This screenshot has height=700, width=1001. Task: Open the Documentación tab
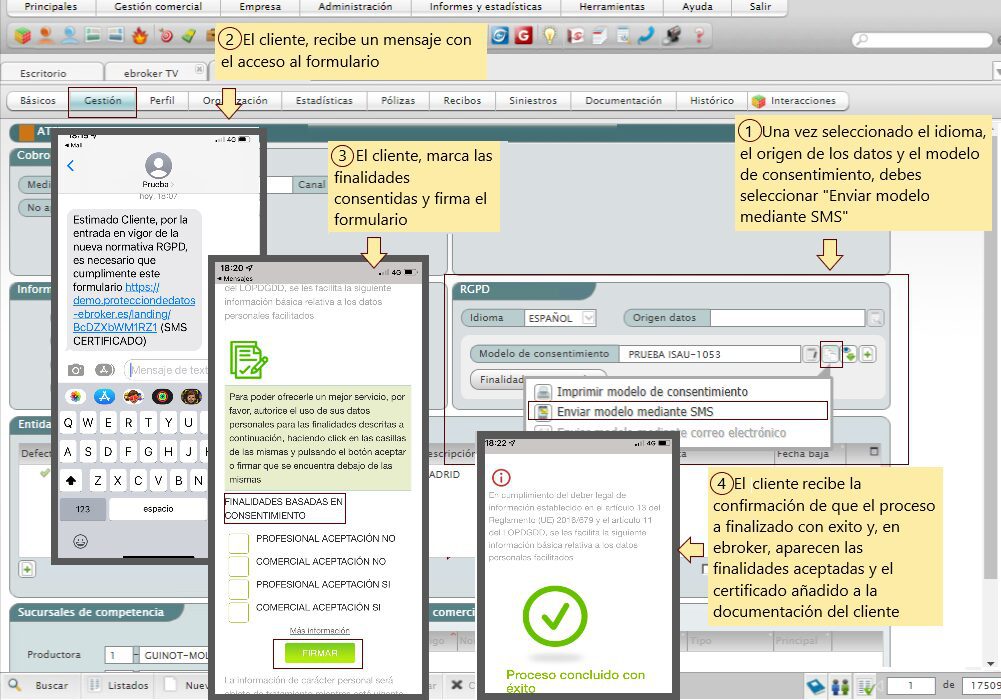[624, 101]
